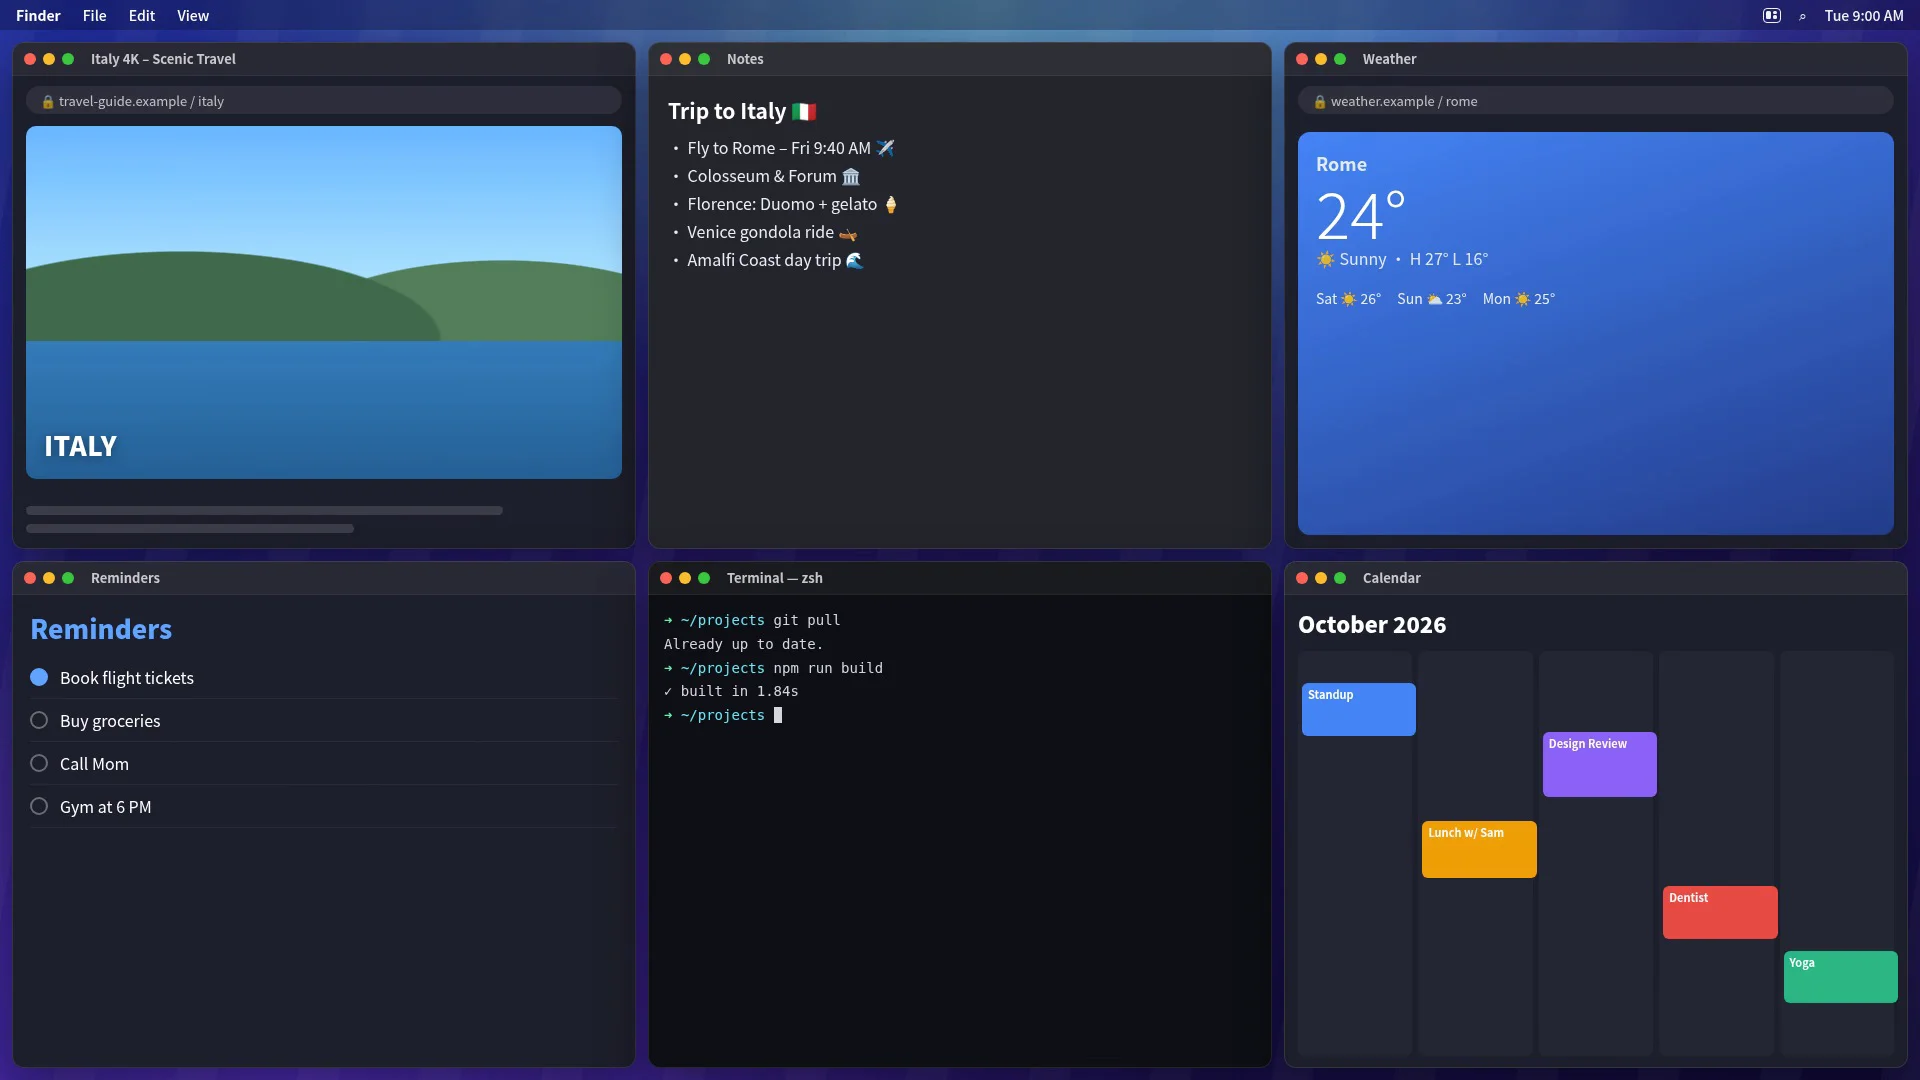This screenshot has height=1080, width=1920.
Task: Click the weather.example / rome address bar
Action: [1595, 101]
